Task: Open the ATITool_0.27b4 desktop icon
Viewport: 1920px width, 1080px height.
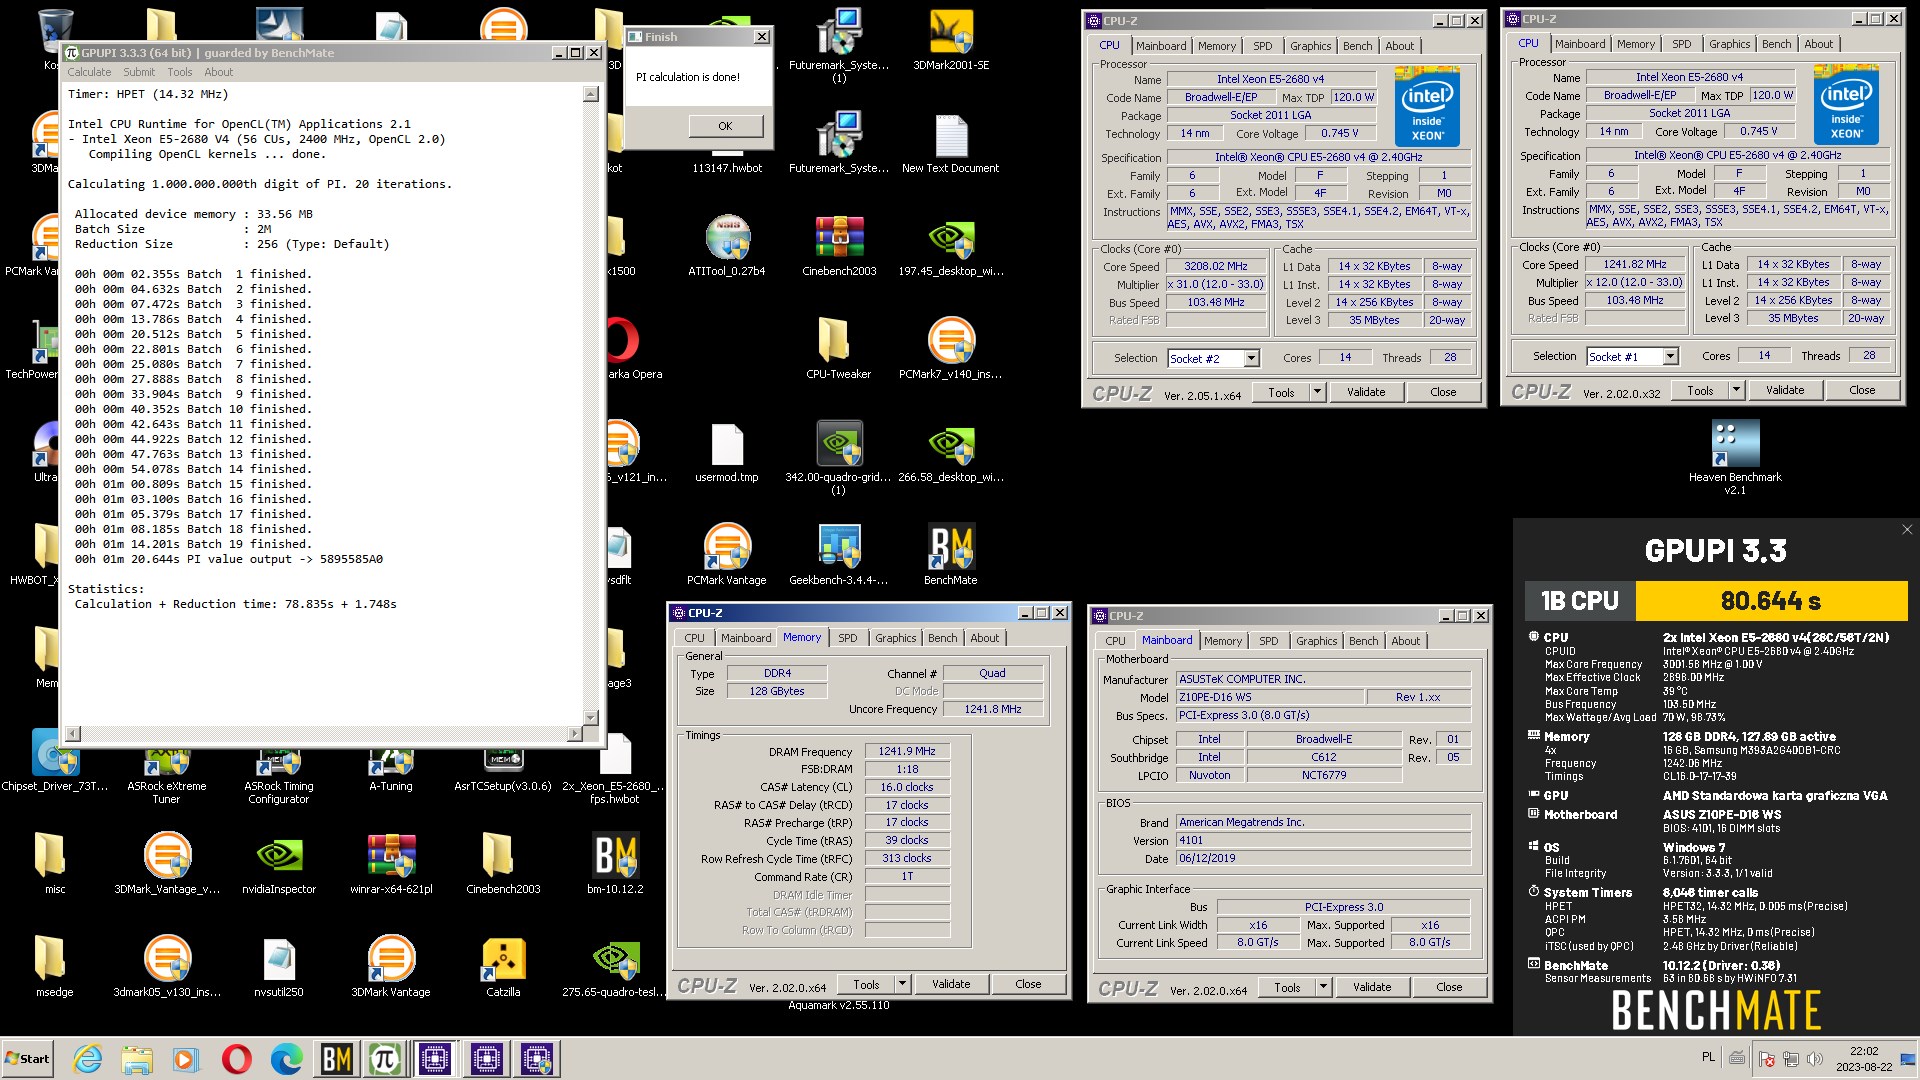Action: 727,246
